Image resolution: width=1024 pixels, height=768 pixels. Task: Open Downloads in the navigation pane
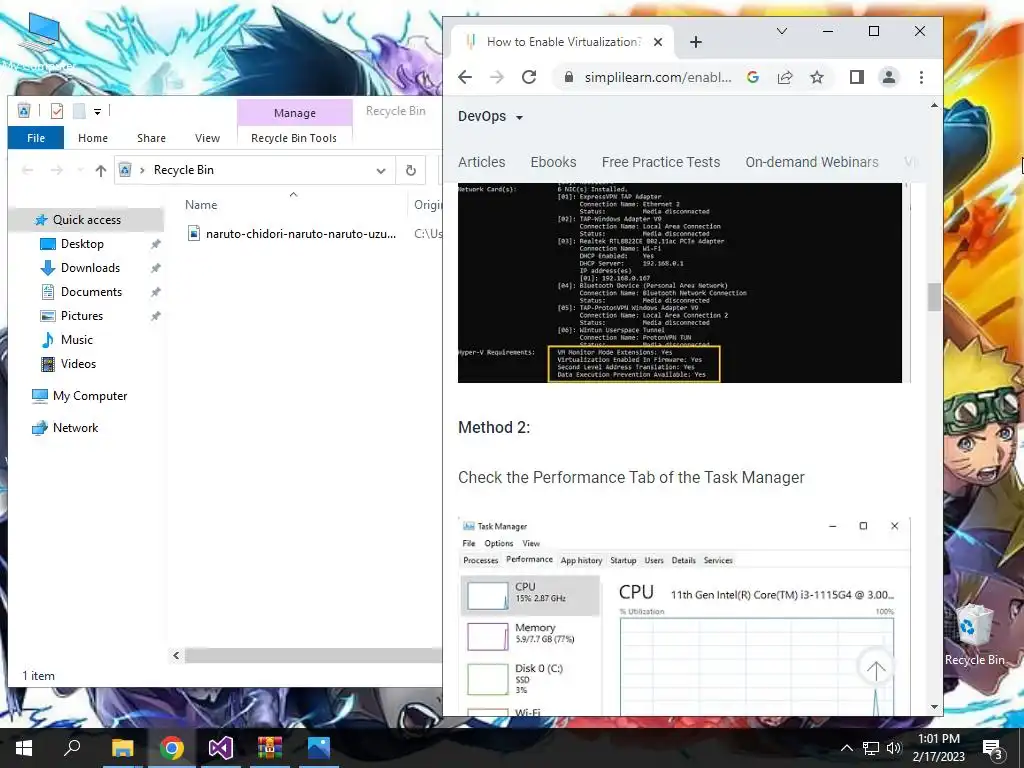click(90, 268)
